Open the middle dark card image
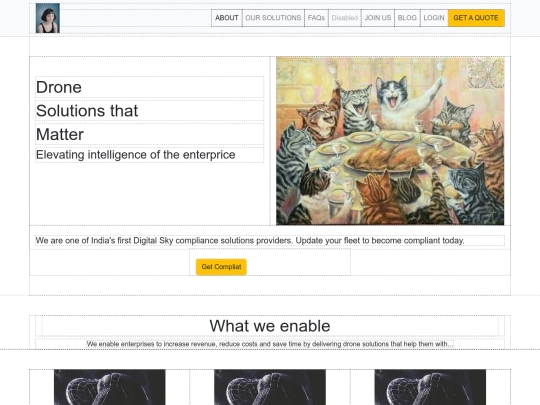This screenshot has width=540, height=405. pos(270,387)
